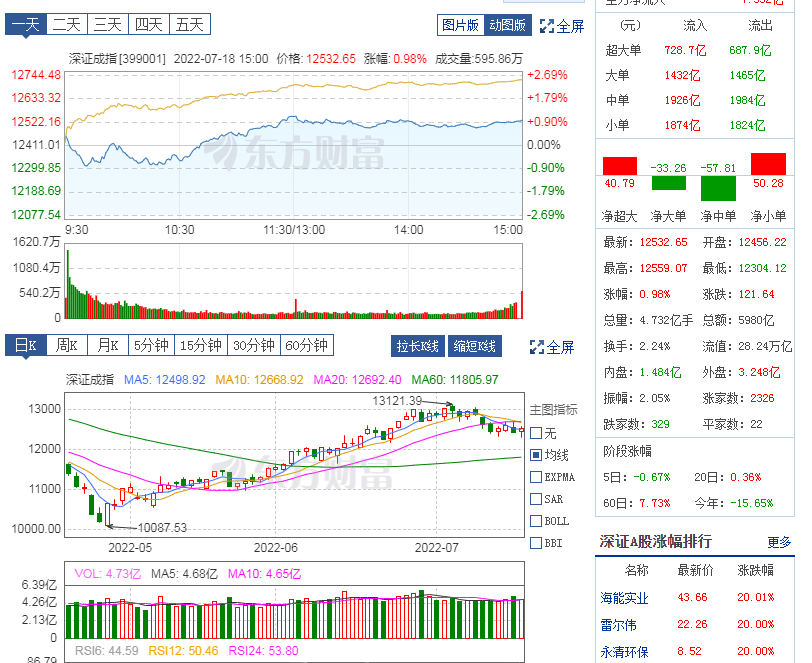Click the 拉长K线 stretch button
The image size is (812, 663).
[417, 346]
